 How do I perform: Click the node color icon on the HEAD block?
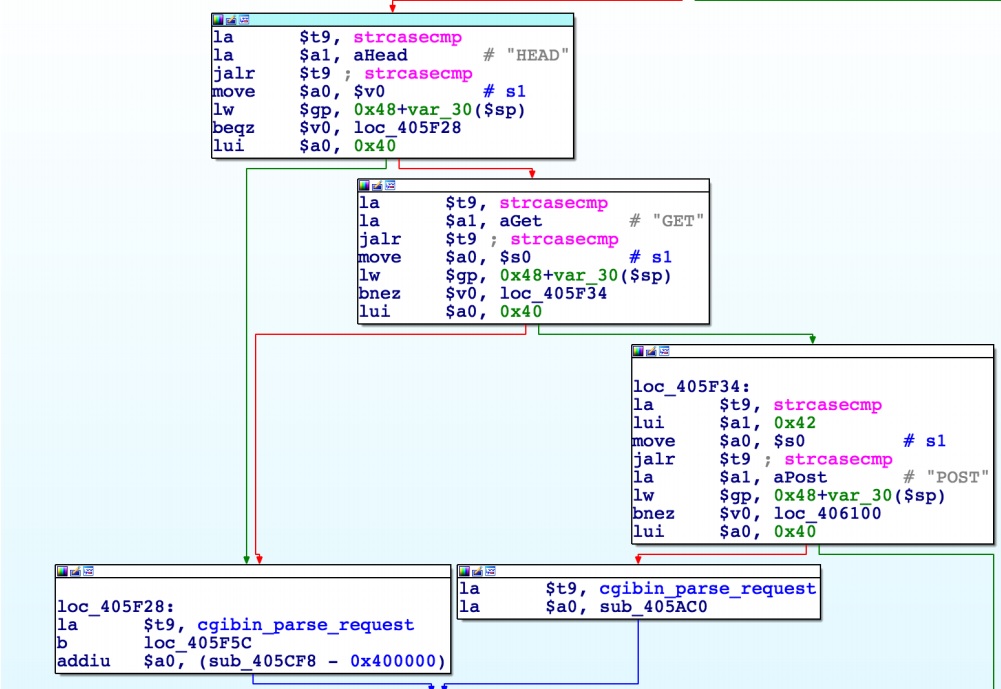click(x=218, y=20)
